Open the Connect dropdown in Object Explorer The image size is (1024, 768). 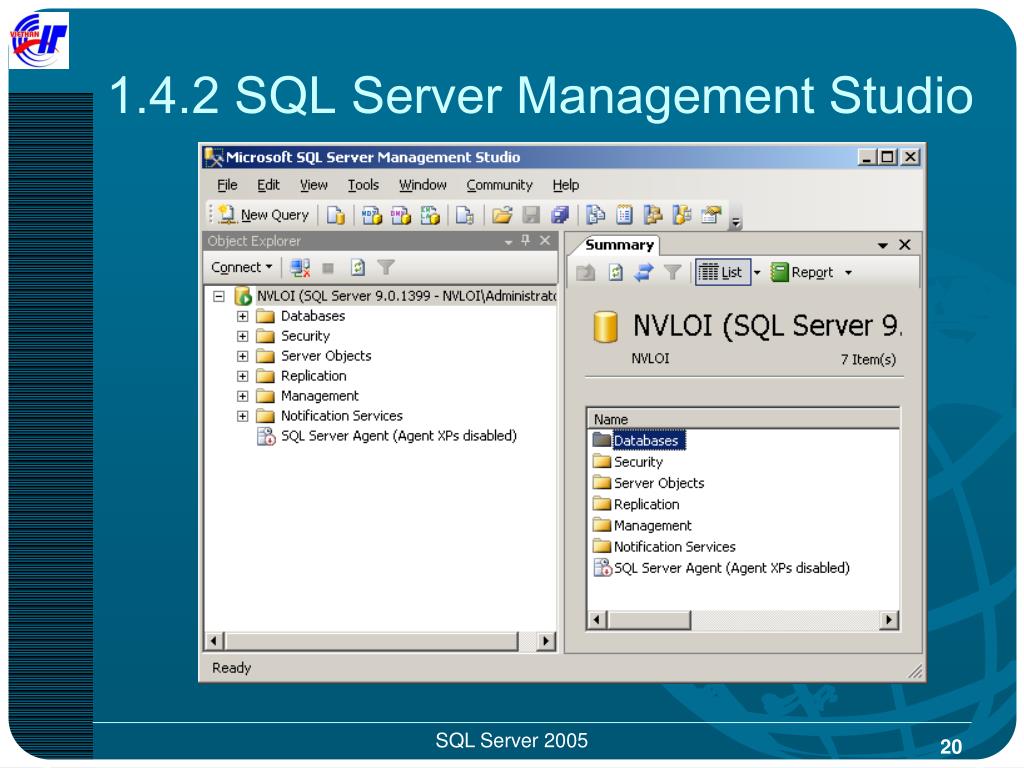point(242,267)
